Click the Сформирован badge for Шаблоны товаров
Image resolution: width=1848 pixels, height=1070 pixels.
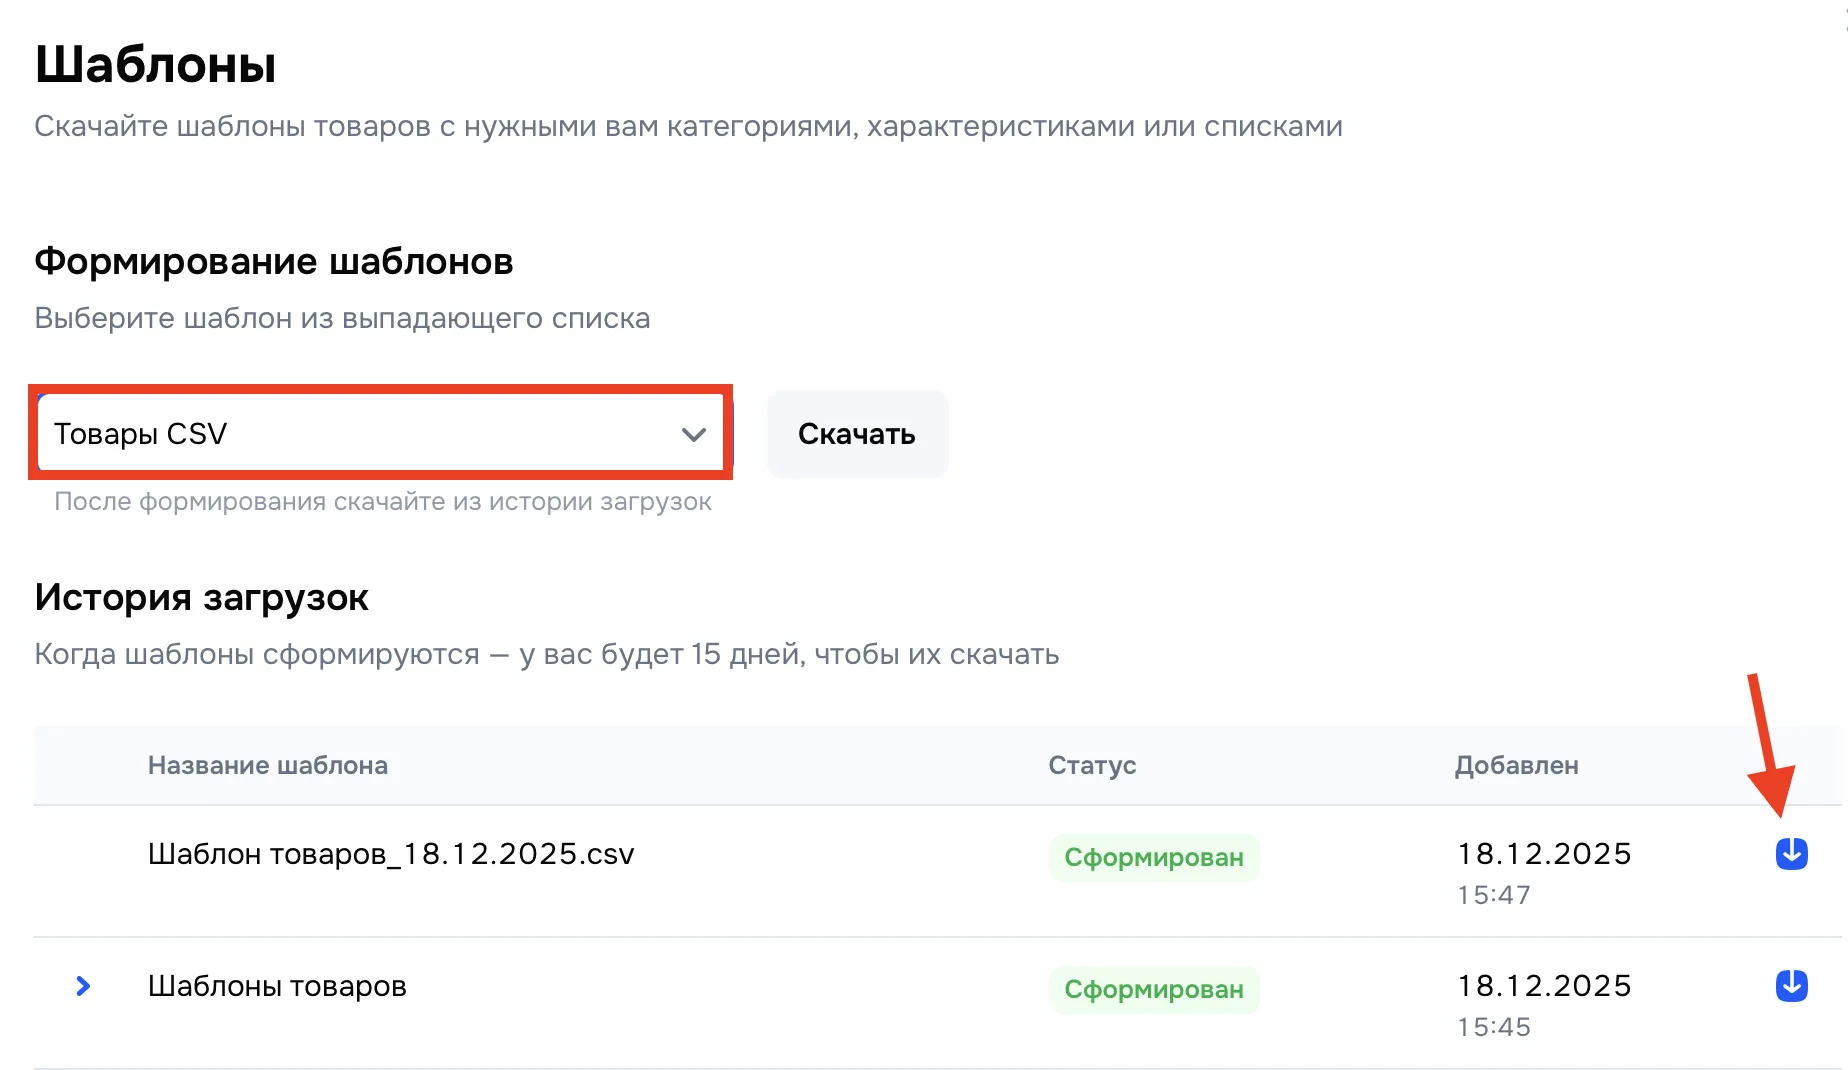(x=1154, y=989)
